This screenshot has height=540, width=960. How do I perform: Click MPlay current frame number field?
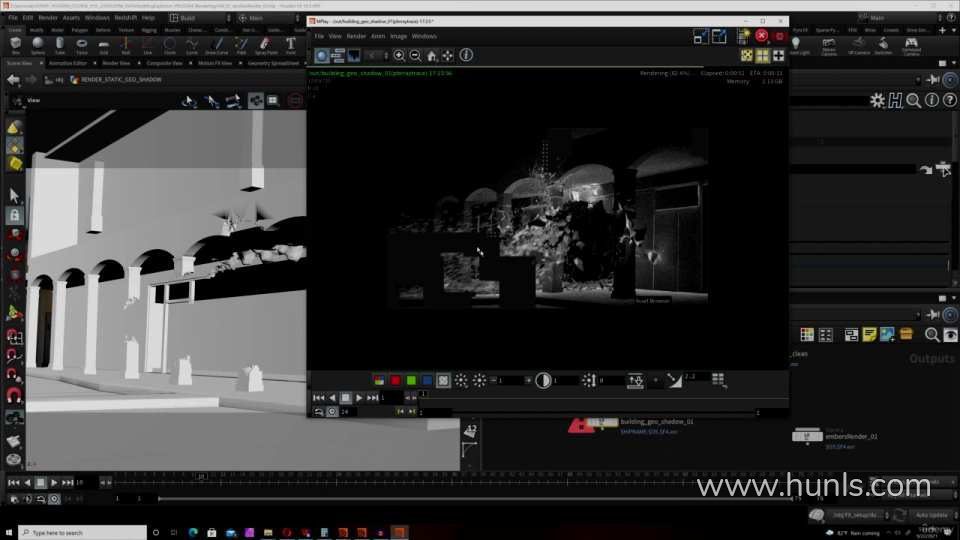(x=392, y=398)
